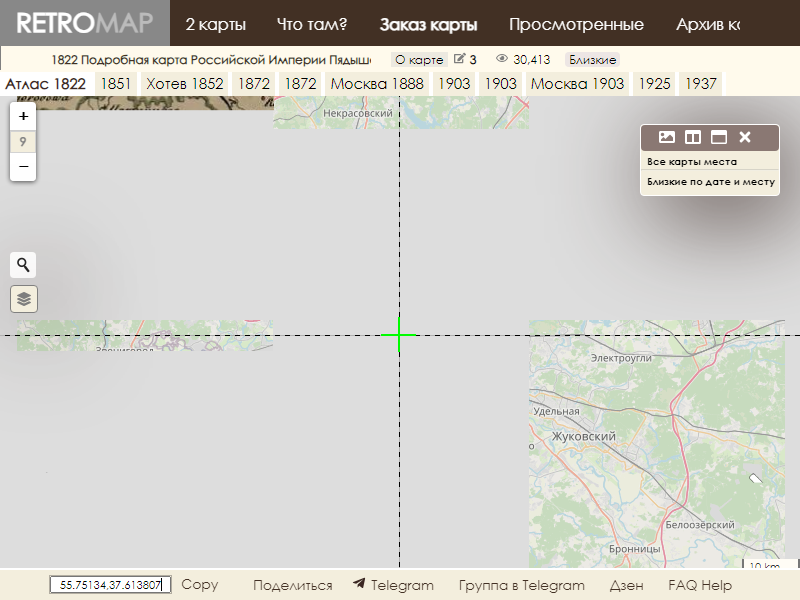Click the 30,413 views count
Image resolution: width=800 pixels, height=600 pixels.
tap(532, 60)
